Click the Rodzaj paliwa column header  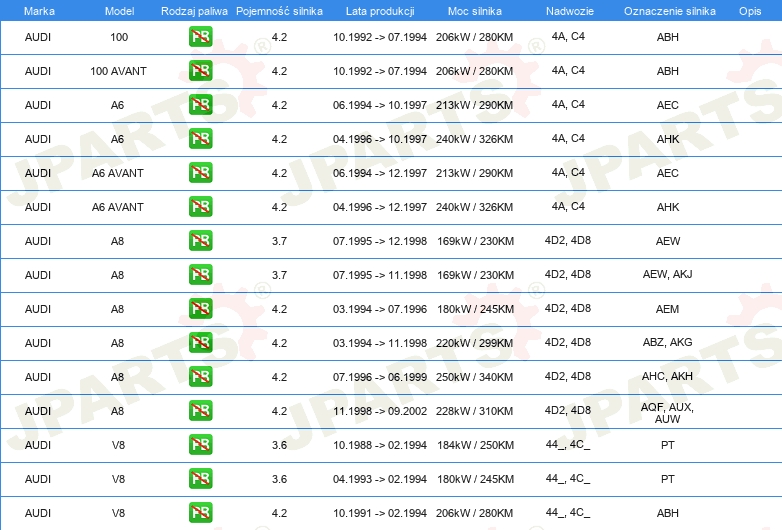point(194,11)
